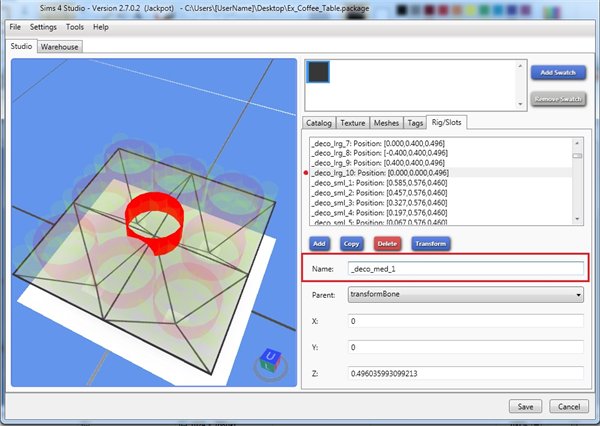
Task: Select the dark gray swatch thumbnail
Action: (320, 74)
